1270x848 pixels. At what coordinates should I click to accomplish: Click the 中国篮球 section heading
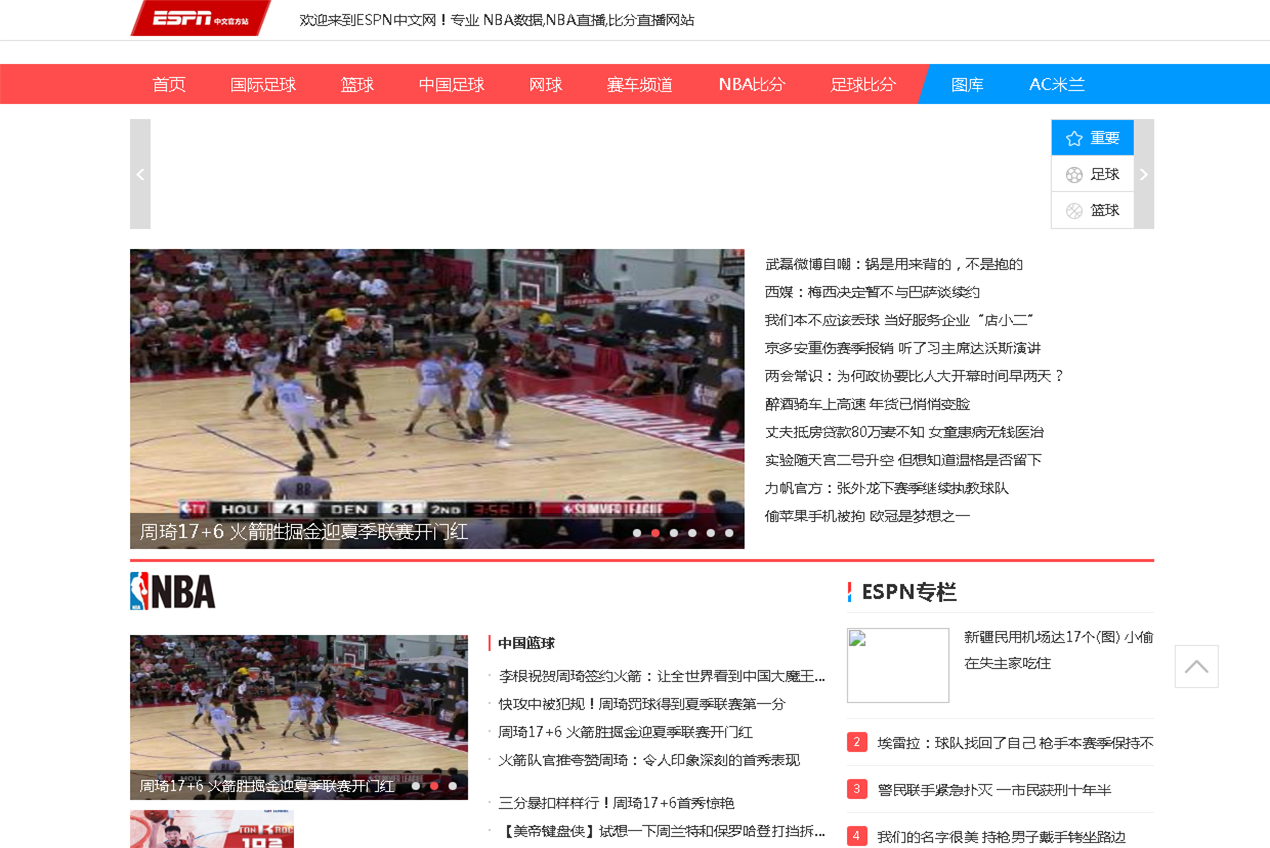pyautogui.click(x=526, y=643)
